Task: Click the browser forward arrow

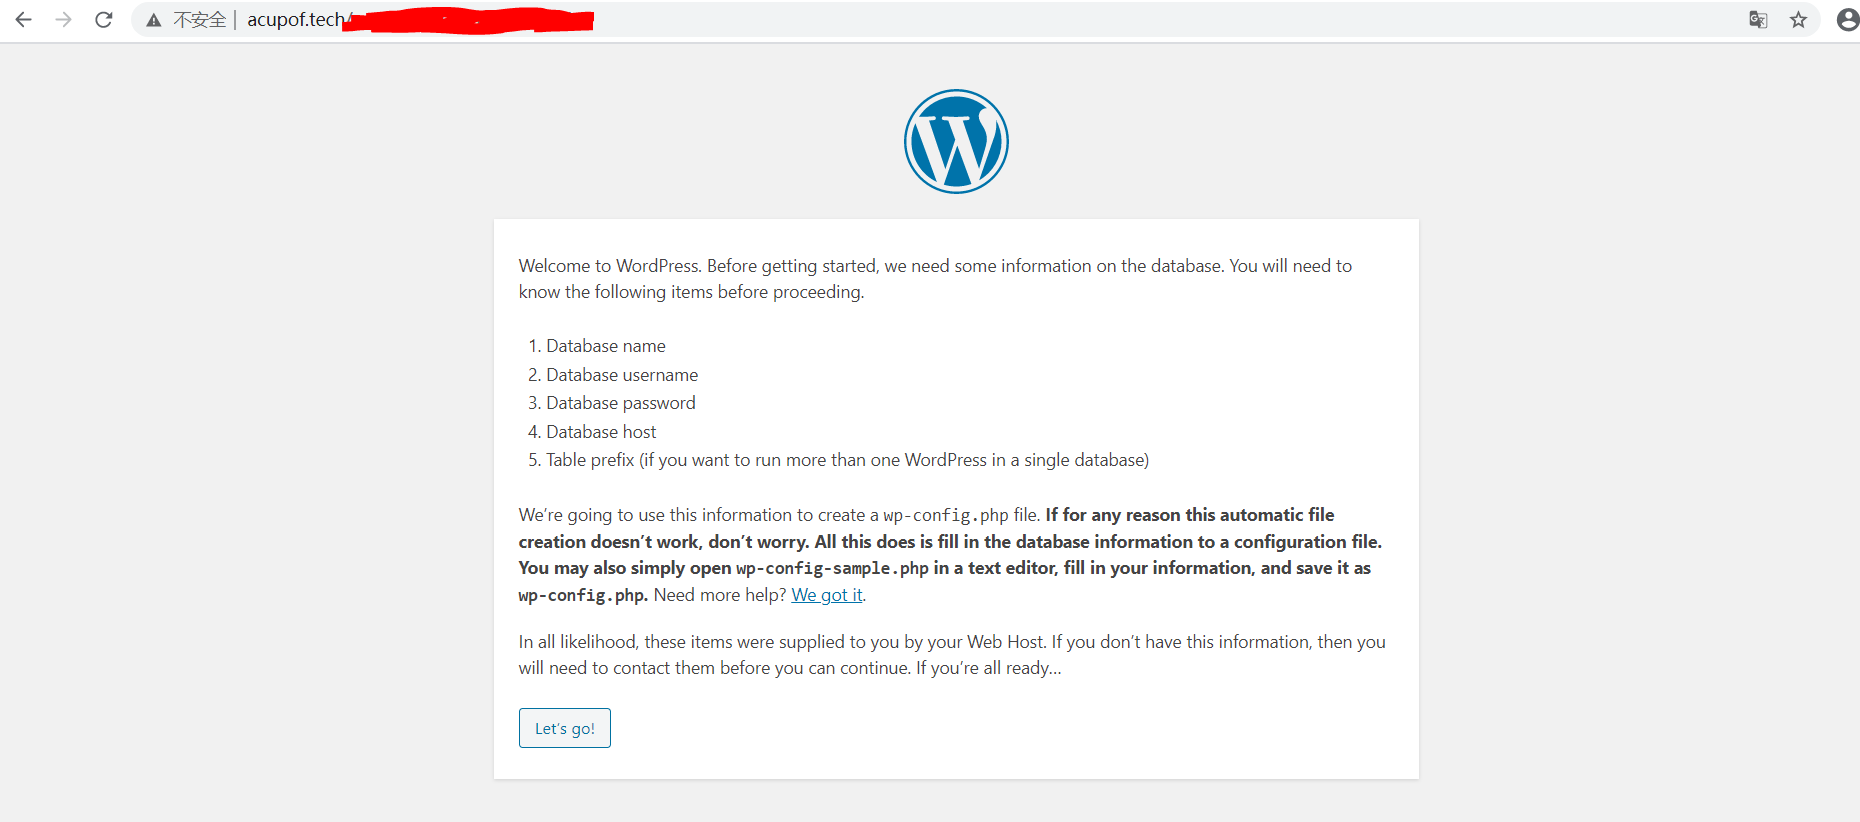Action: click(x=64, y=20)
